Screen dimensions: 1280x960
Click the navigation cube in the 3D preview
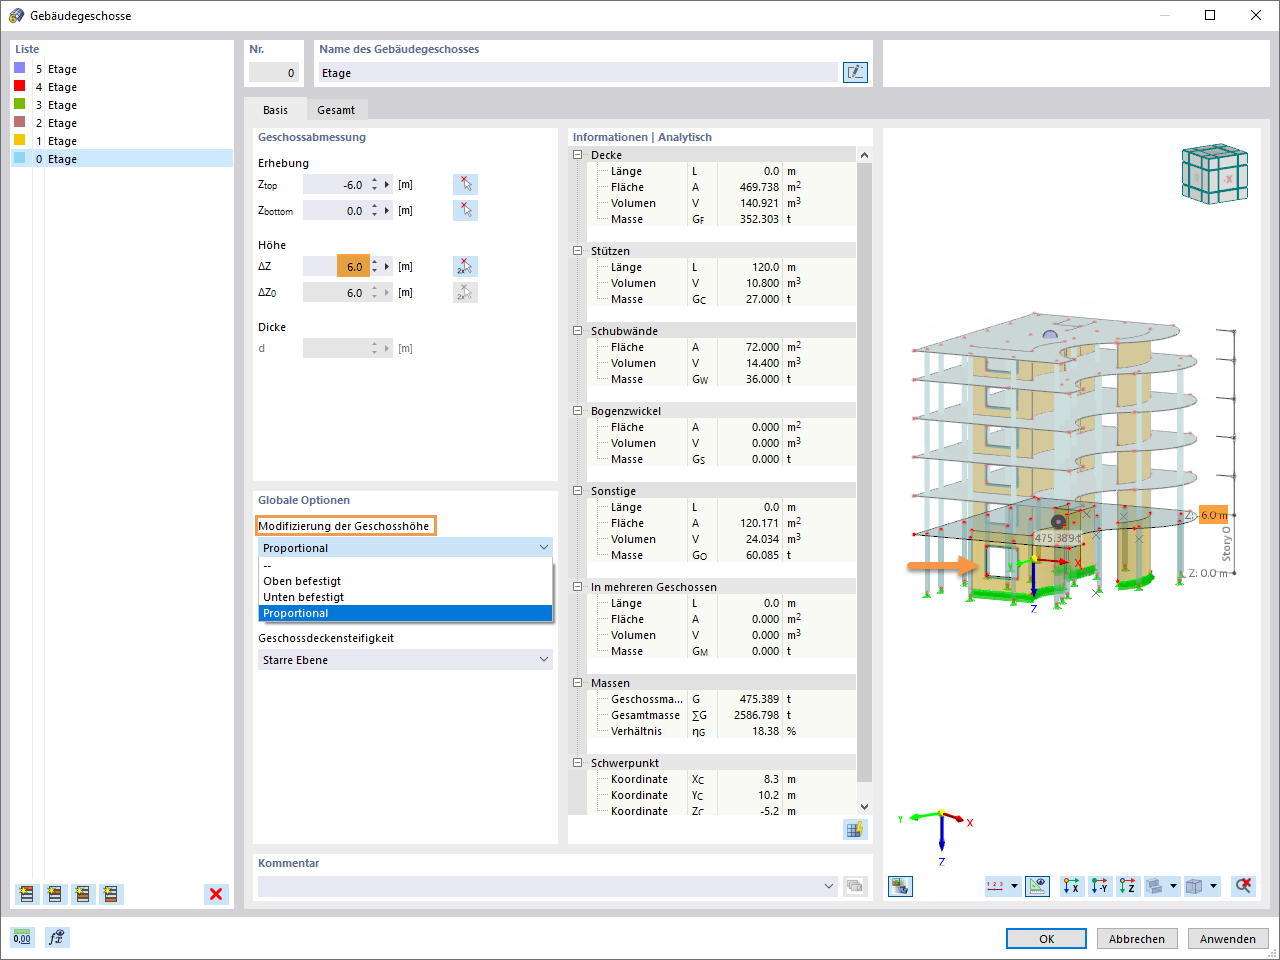[x=1214, y=174]
